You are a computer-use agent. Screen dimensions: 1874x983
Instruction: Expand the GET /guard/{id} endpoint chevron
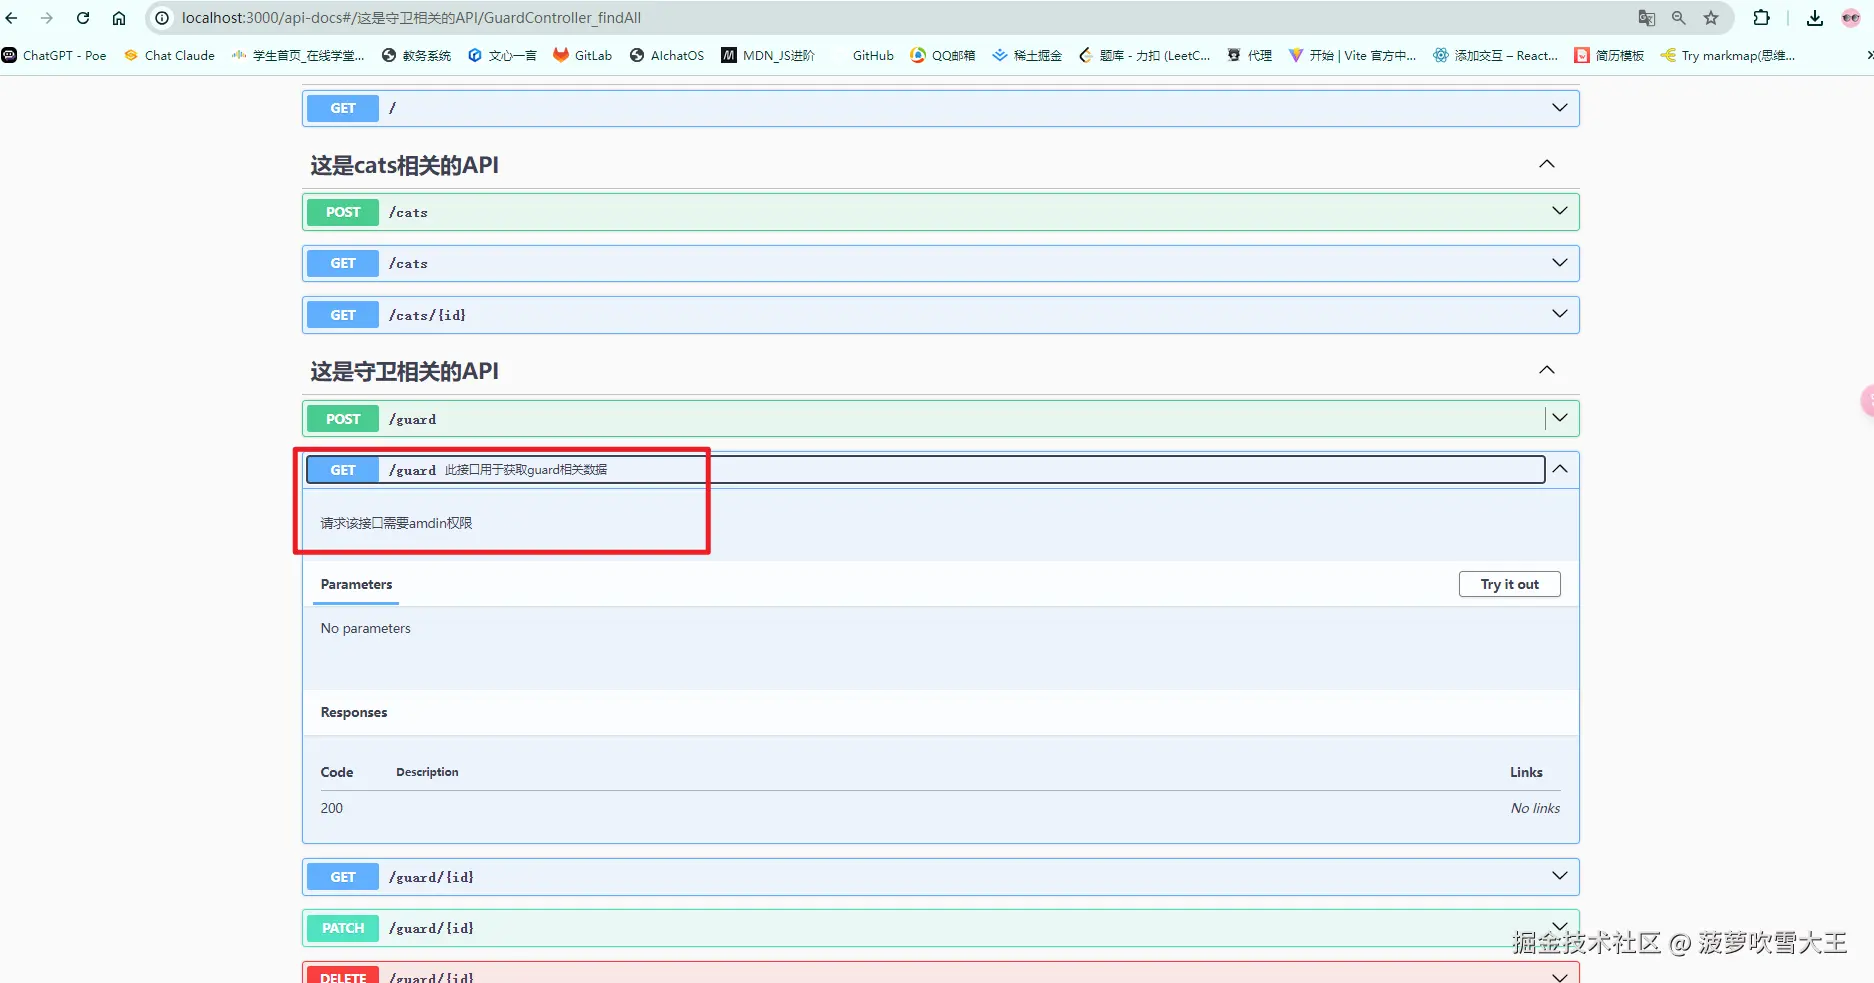point(1559,876)
